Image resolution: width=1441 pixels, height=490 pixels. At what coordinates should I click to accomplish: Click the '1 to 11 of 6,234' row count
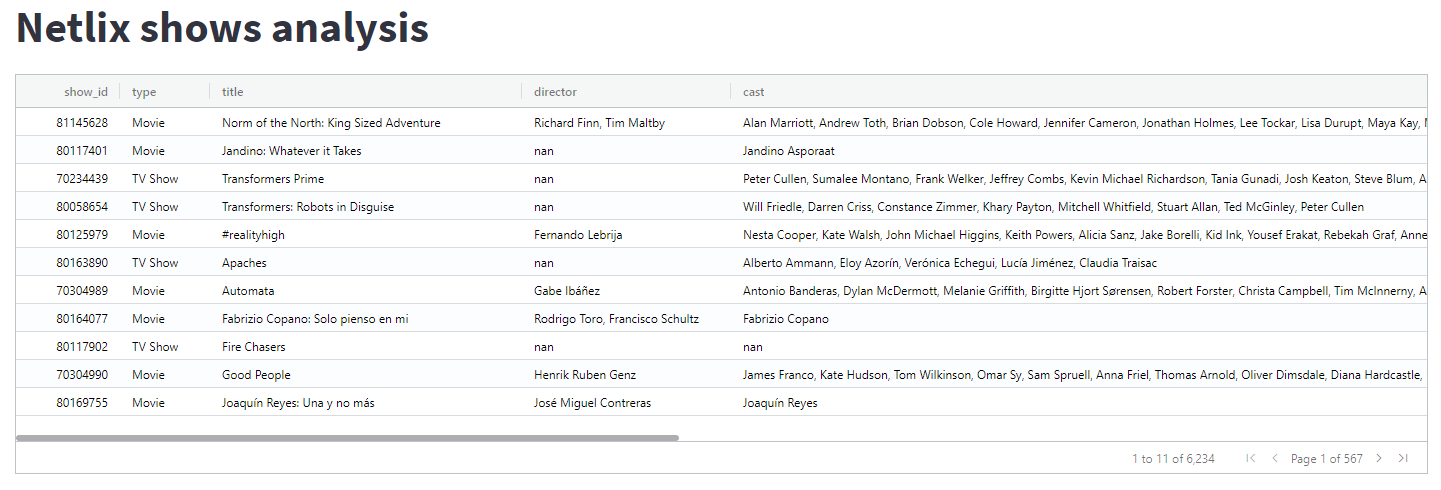[1173, 459]
